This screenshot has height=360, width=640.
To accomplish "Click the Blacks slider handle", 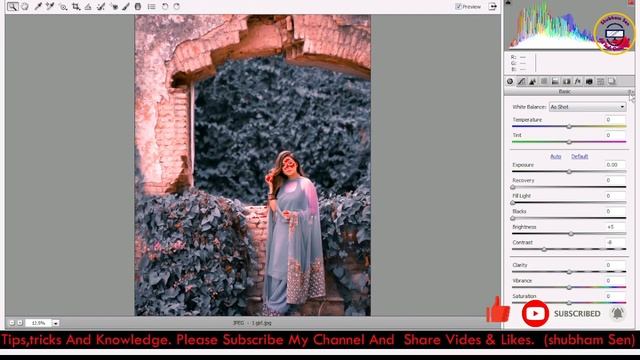I will [513, 218].
